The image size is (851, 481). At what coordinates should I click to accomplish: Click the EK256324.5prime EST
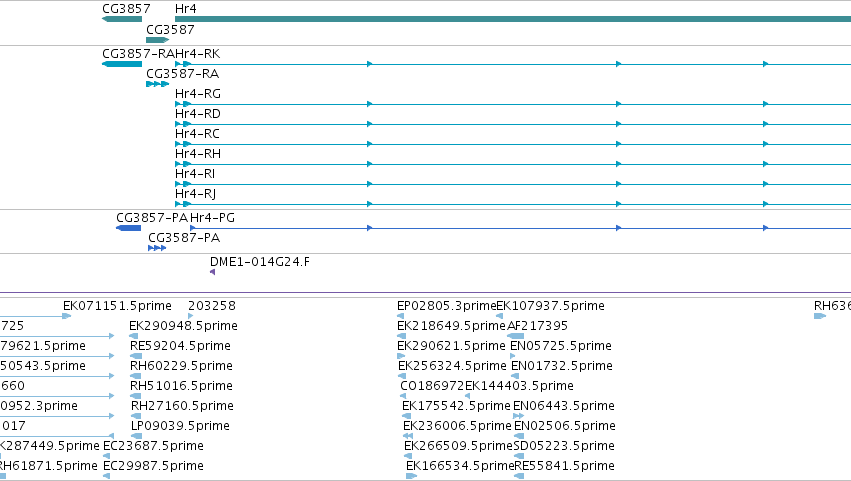(x=402, y=376)
